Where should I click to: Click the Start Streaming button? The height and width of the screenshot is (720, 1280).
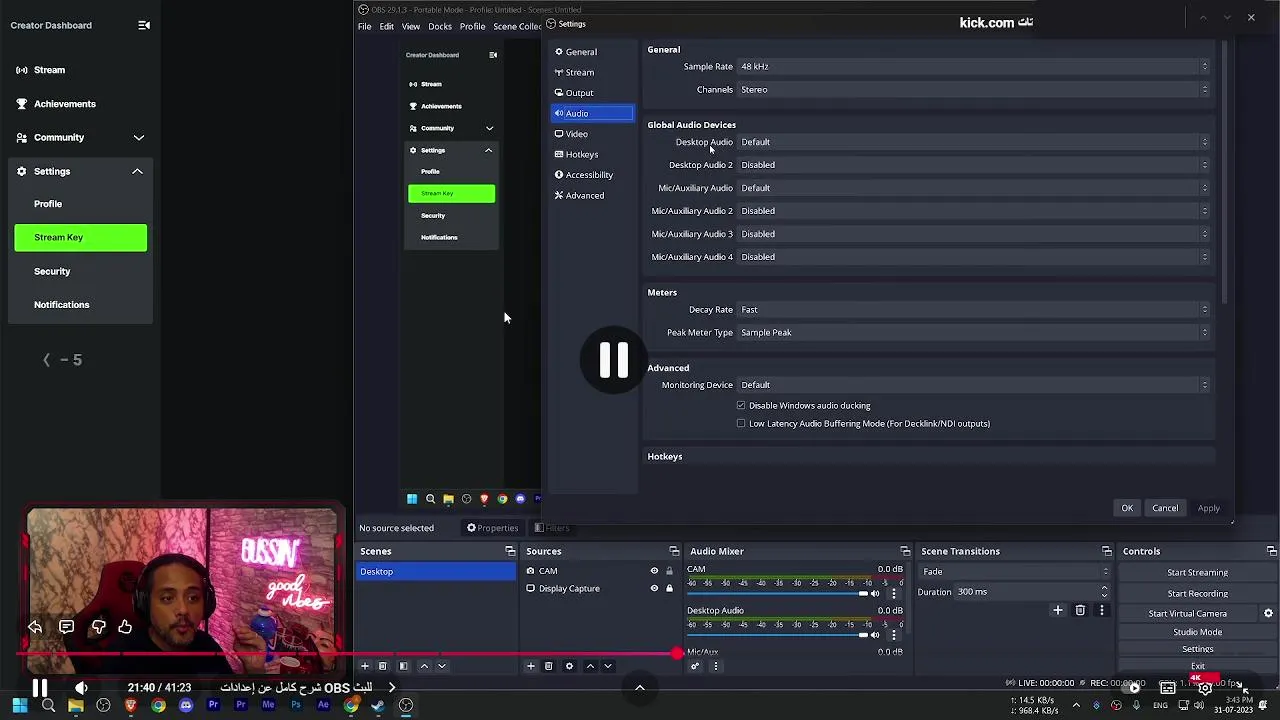[x=1197, y=573]
